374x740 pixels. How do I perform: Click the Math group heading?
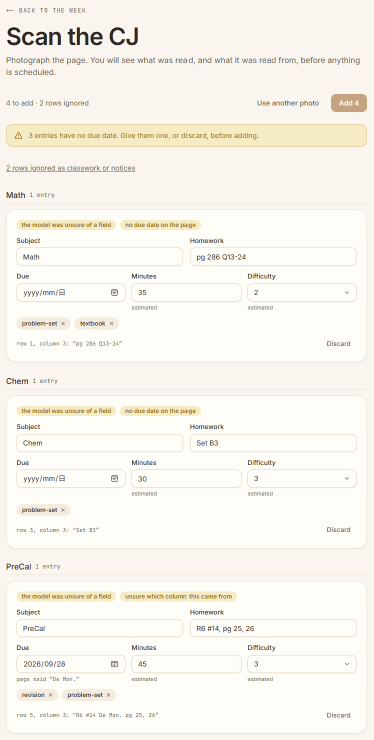(16, 195)
